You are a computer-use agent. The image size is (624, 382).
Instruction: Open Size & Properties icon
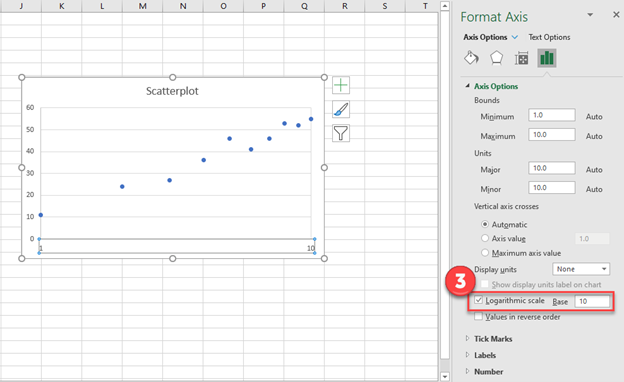pyautogui.click(x=521, y=58)
